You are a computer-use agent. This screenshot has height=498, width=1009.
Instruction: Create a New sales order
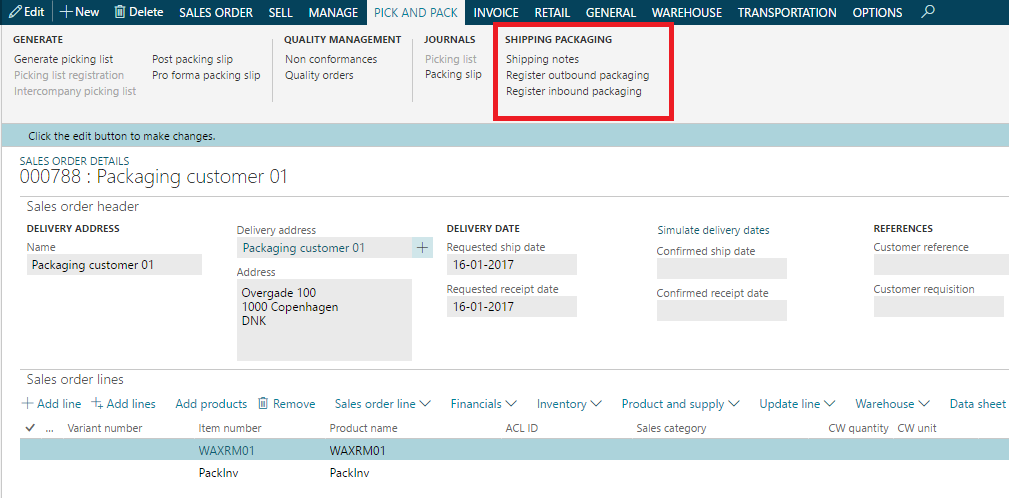pos(80,12)
